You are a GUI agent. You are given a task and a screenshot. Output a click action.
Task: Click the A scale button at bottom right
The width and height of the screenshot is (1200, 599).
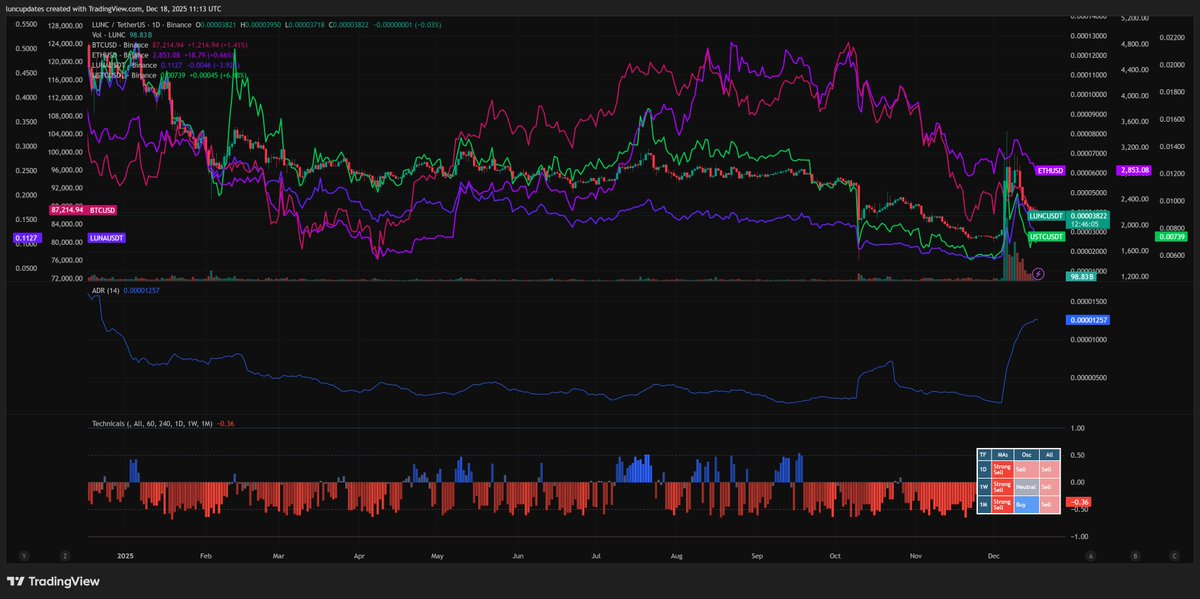pyautogui.click(x=1091, y=555)
